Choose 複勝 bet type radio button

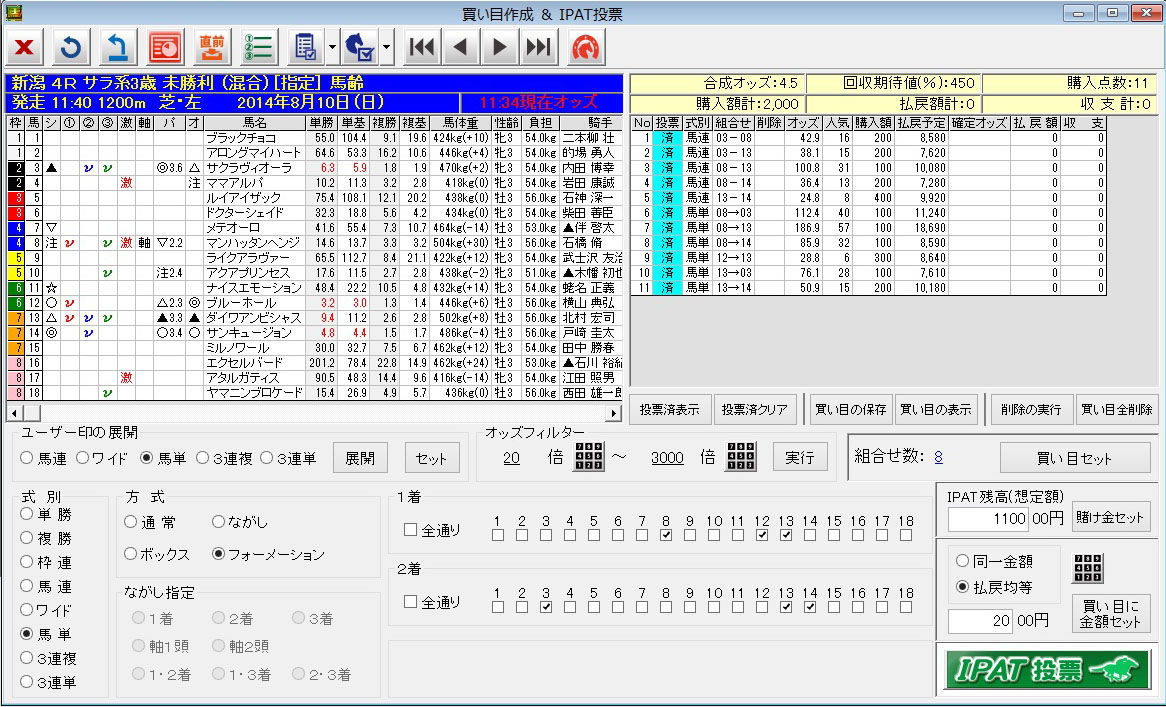(x=27, y=537)
